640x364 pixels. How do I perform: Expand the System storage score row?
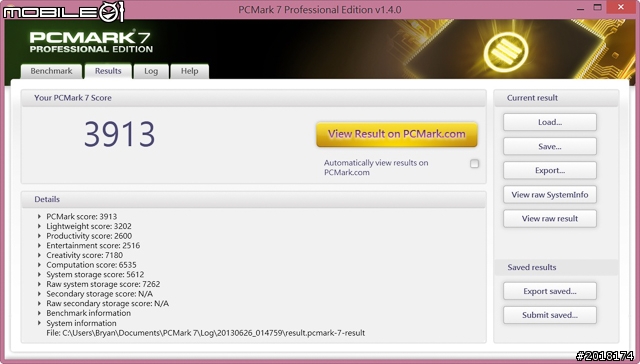[x=39, y=274]
